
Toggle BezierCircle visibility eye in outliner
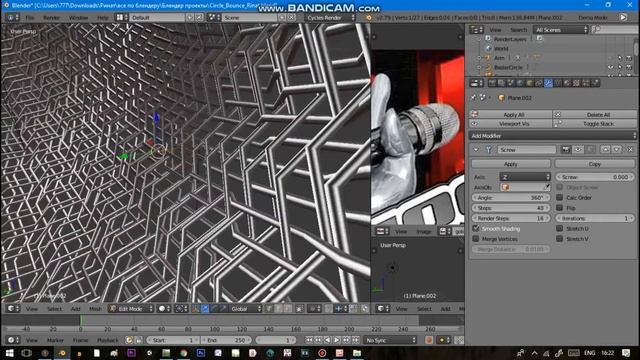610,67
